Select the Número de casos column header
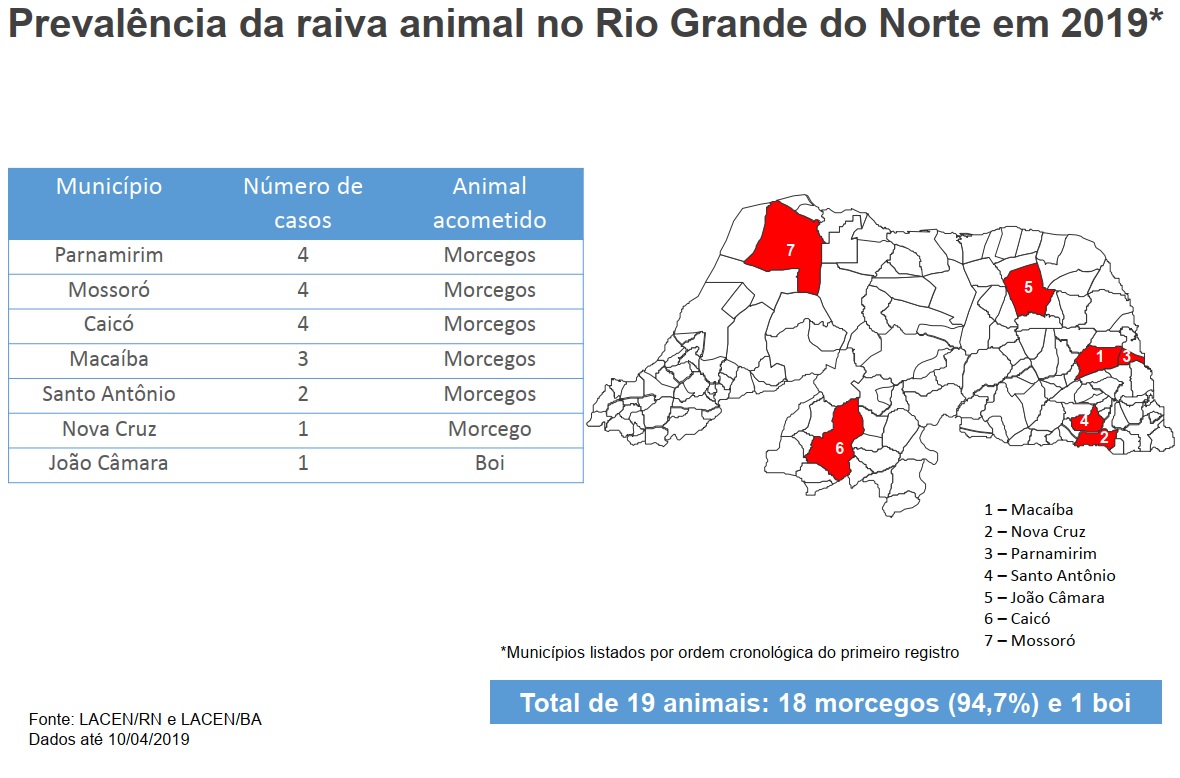 click(x=303, y=203)
